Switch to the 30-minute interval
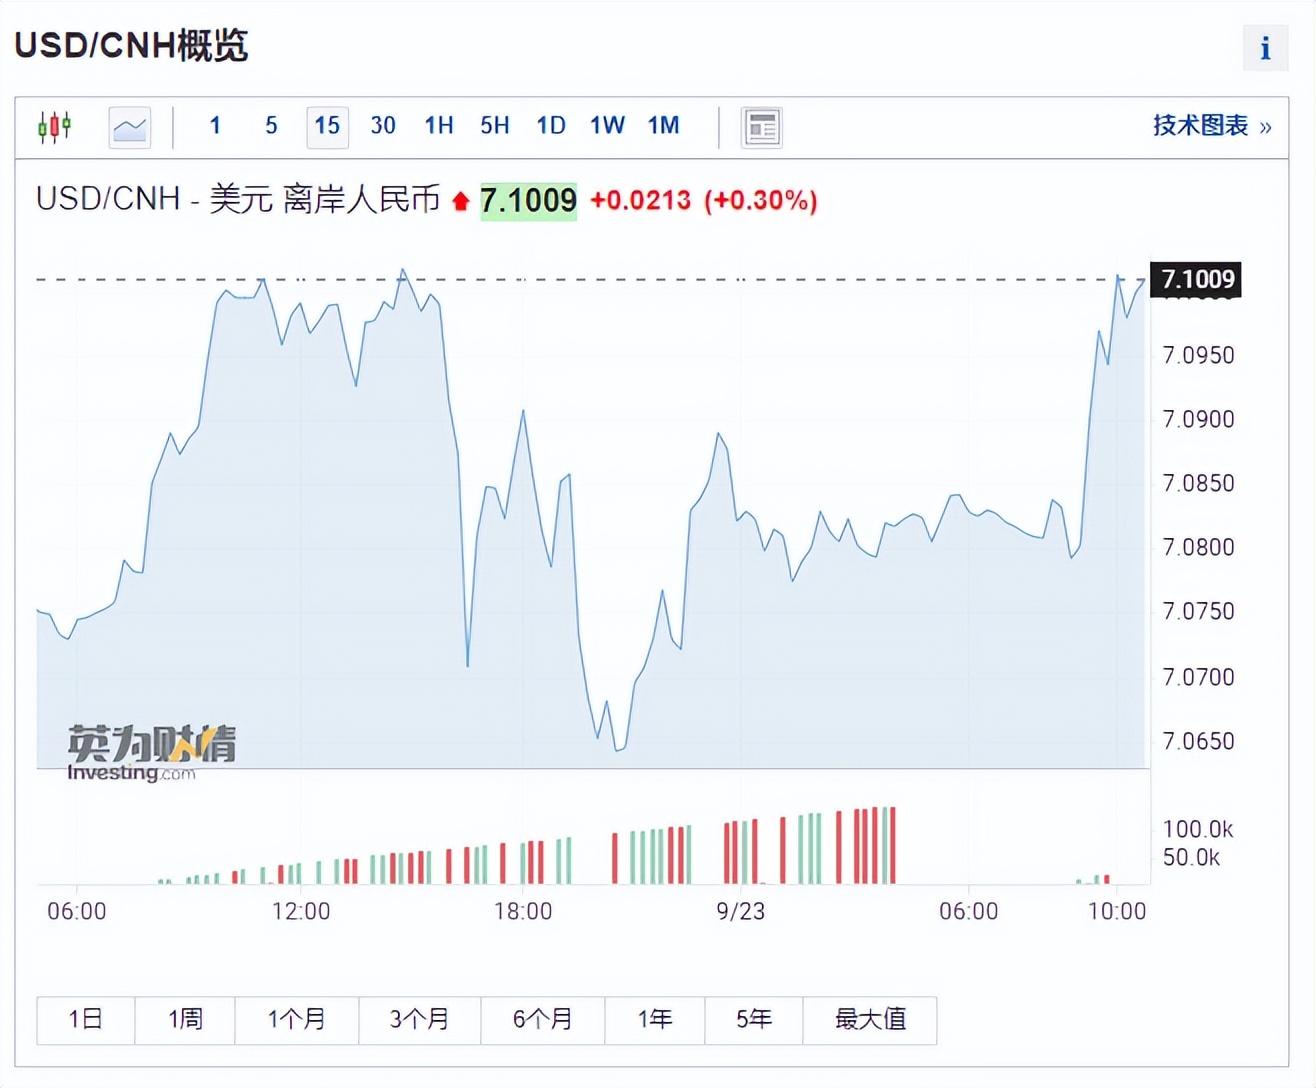The width and height of the screenshot is (1316, 1088). coord(383,126)
